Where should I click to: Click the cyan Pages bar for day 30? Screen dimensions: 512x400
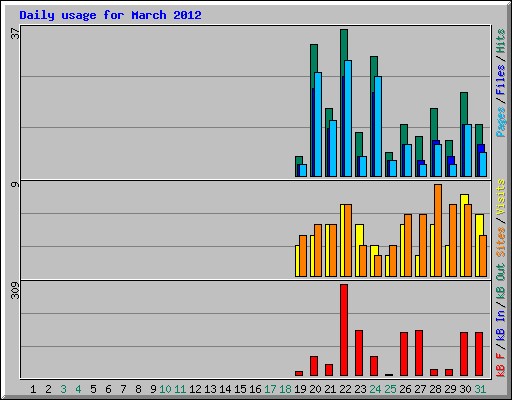tap(468, 150)
